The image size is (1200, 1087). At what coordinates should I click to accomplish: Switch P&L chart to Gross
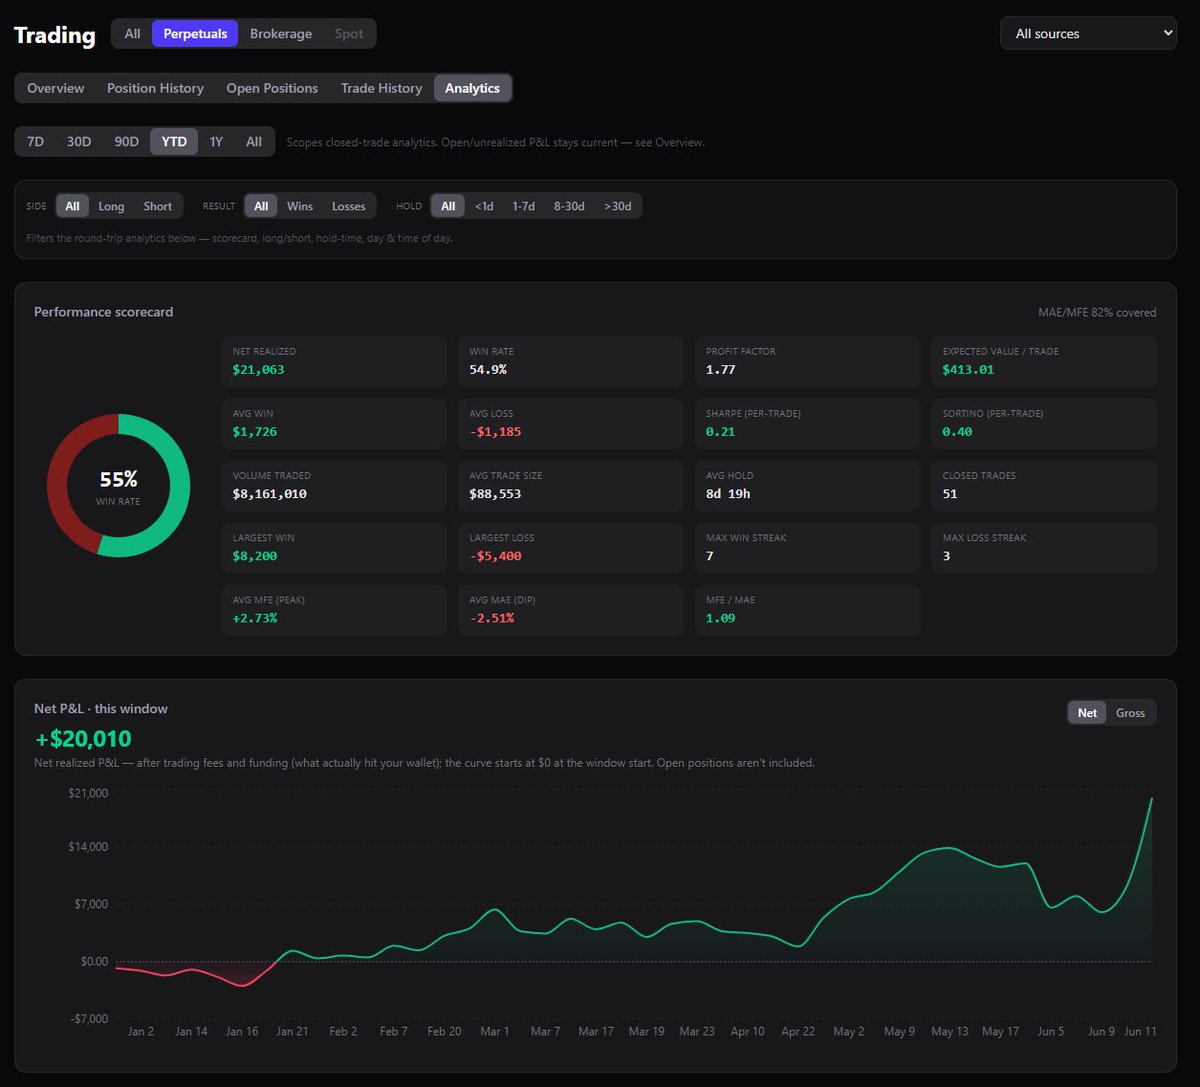point(1131,713)
